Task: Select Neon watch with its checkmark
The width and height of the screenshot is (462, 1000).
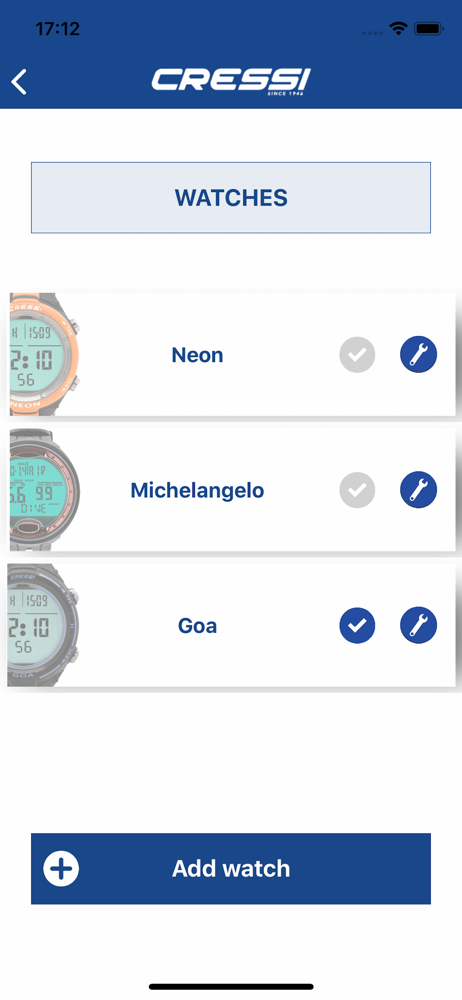Action: (x=357, y=355)
